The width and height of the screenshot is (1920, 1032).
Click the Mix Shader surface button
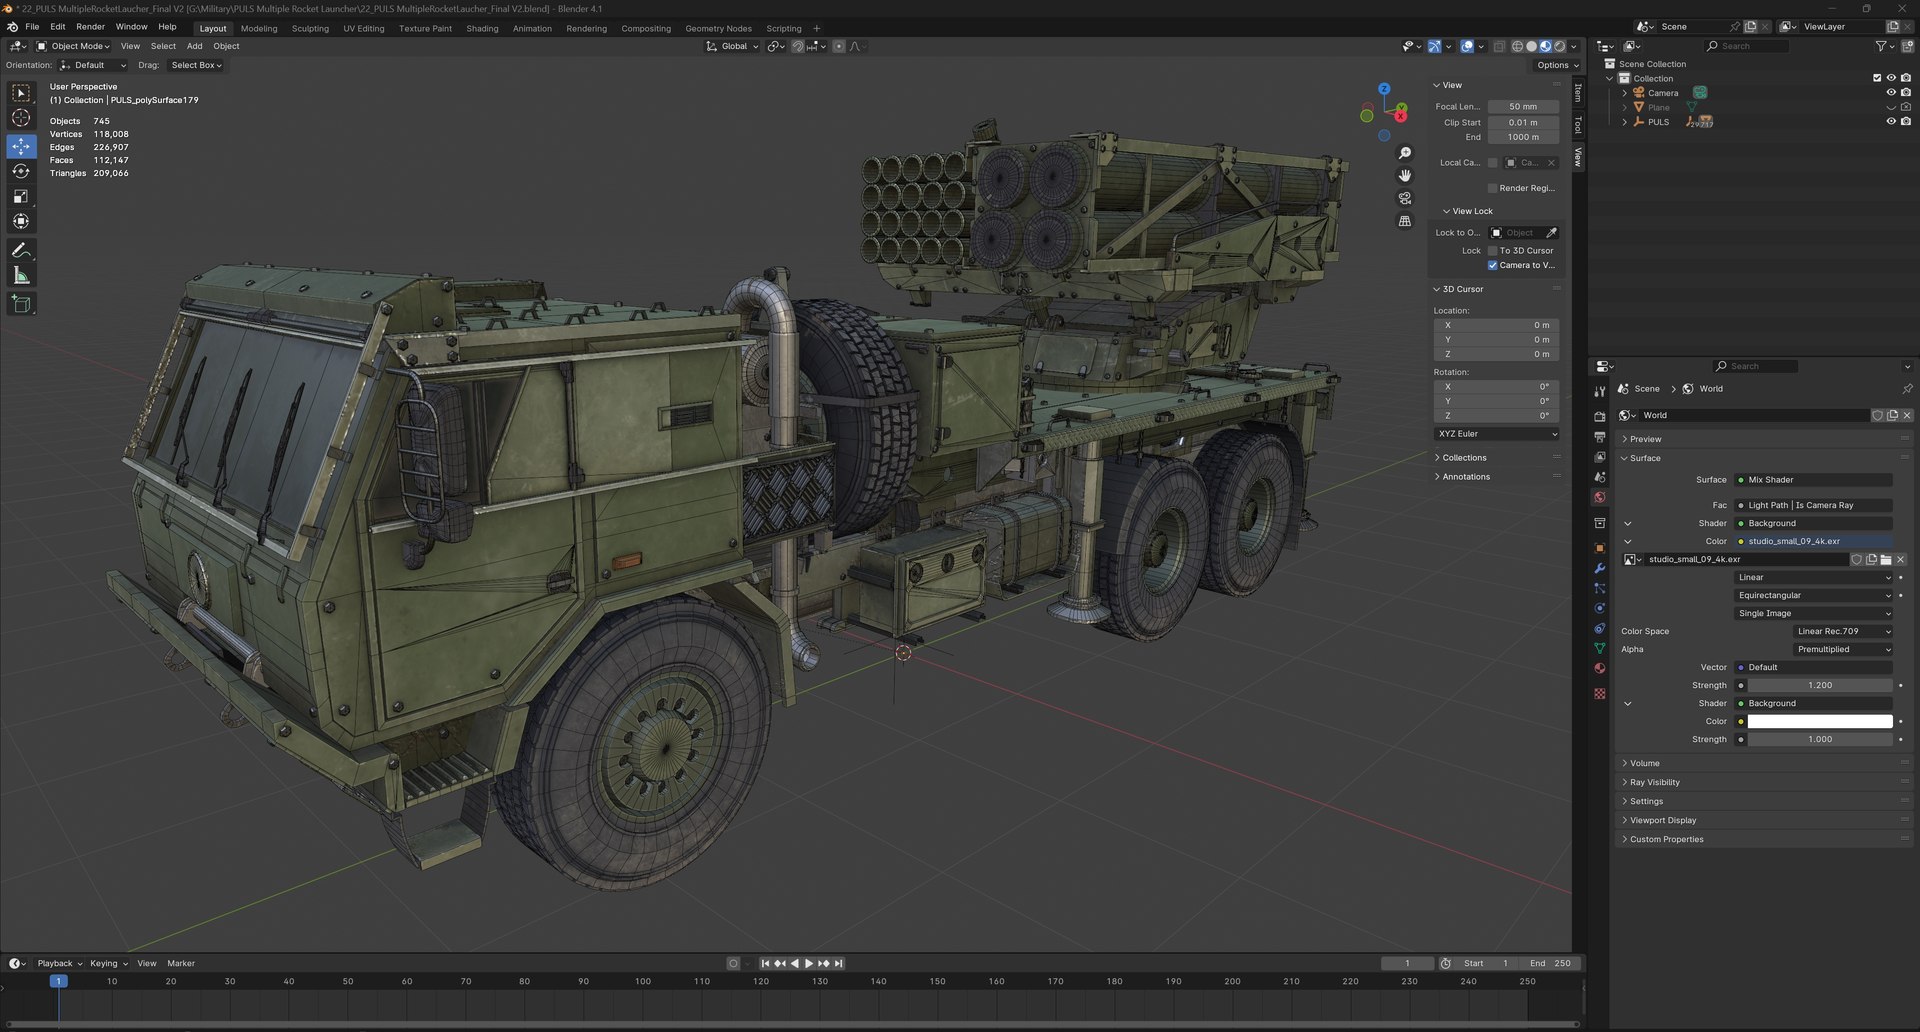tap(1813, 480)
